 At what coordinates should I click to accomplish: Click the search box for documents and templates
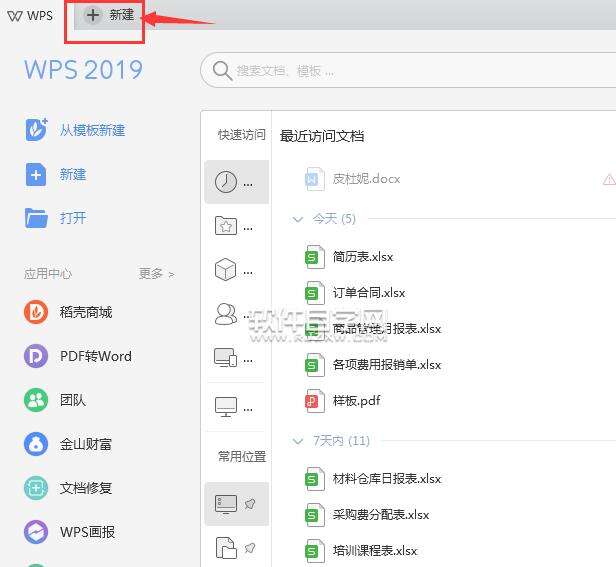click(x=408, y=71)
